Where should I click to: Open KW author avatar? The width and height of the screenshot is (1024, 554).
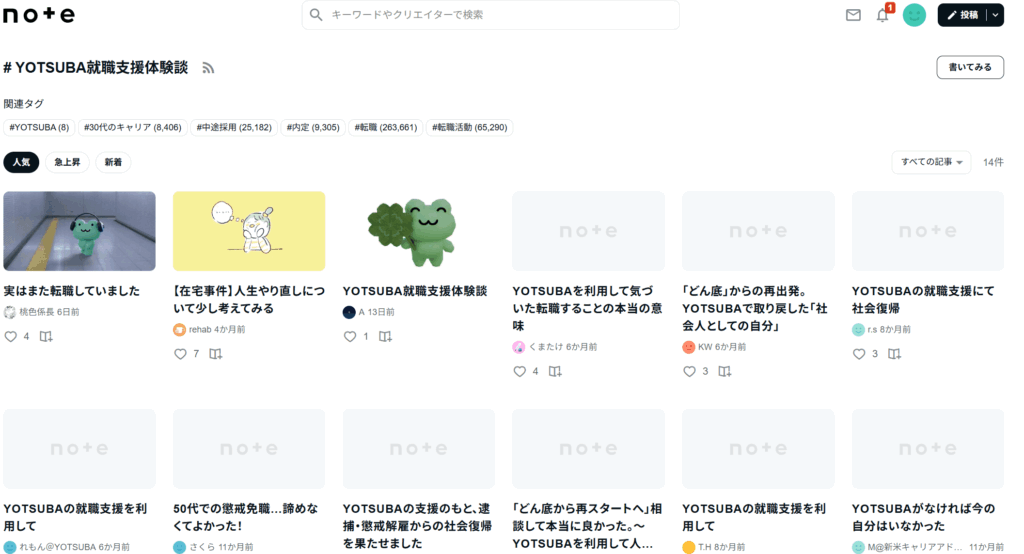[688, 347]
